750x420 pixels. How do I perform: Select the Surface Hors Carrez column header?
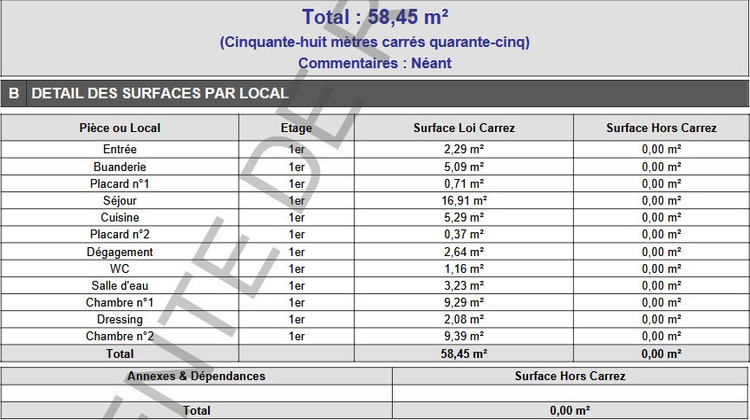tap(661, 128)
